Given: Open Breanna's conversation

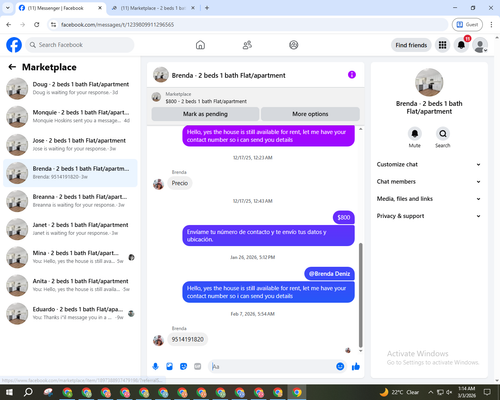Looking at the screenshot, I should [x=70, y=201].
